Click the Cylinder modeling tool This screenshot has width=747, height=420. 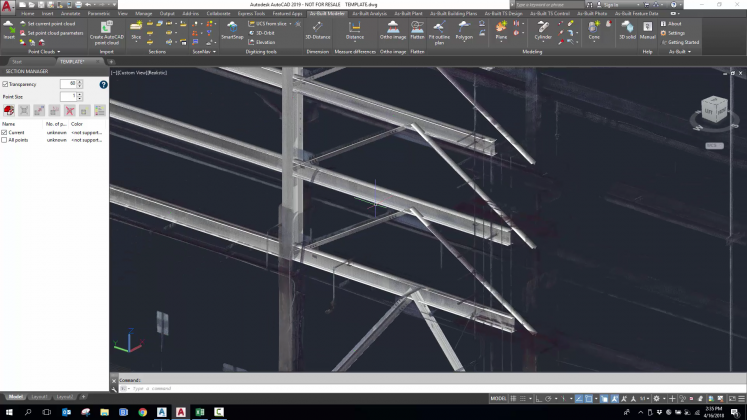click(x=543, y=29)
